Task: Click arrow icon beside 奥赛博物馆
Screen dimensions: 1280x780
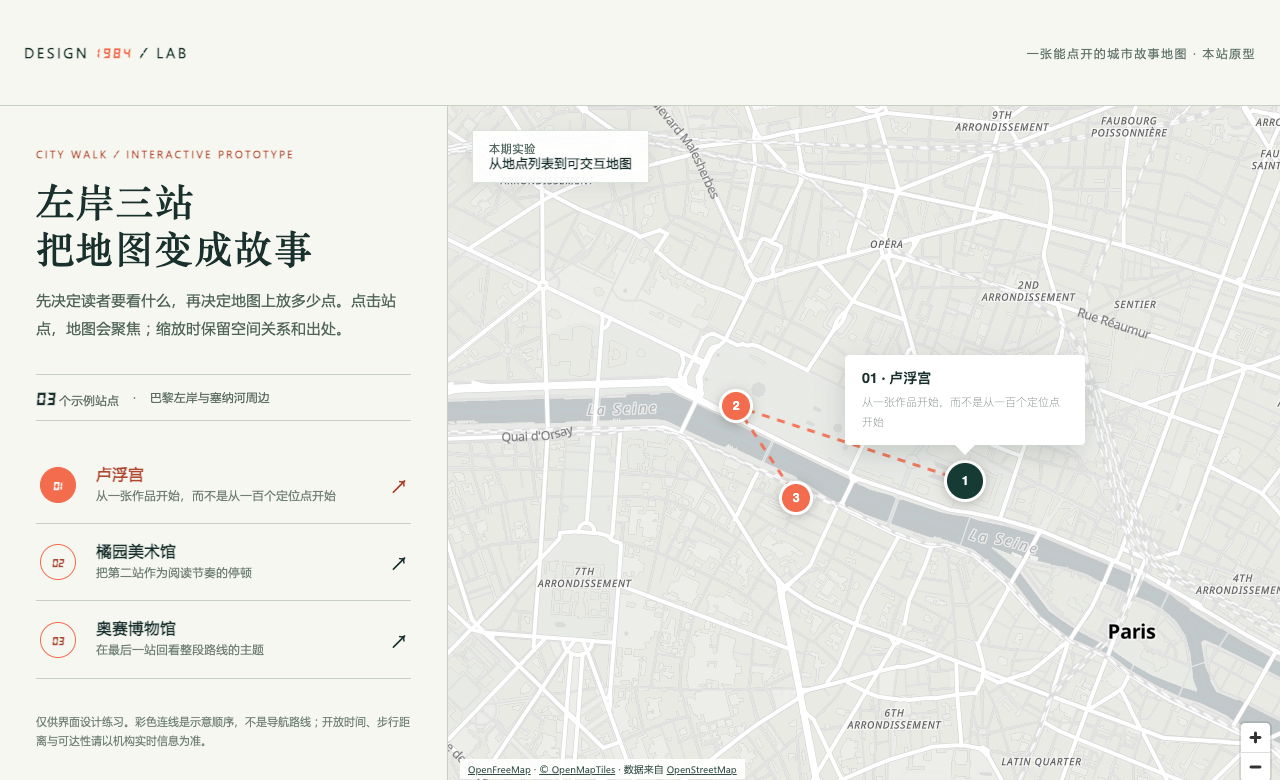Action: click(x=399, y=641)
